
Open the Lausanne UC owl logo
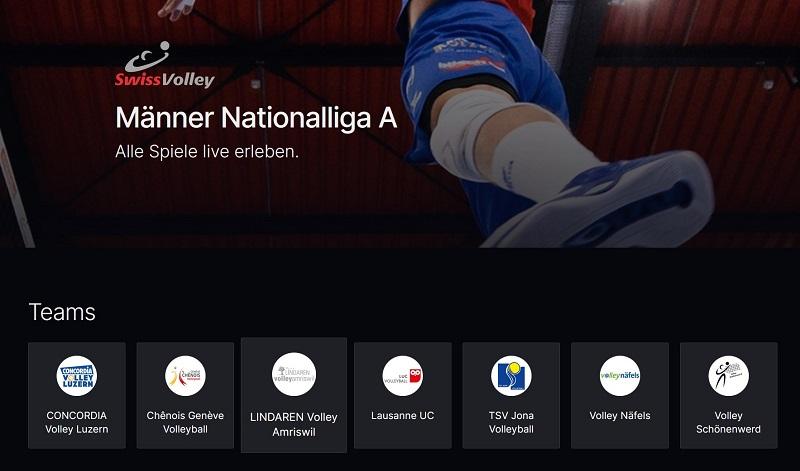pos(403,376)
